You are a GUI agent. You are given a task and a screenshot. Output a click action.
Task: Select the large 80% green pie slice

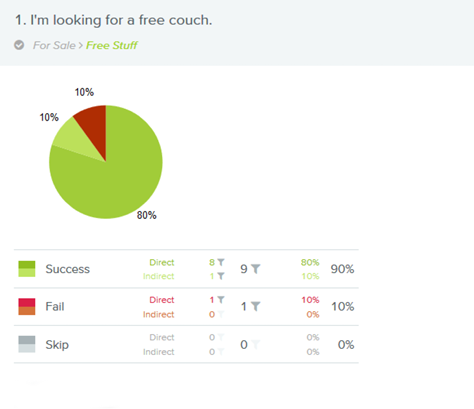[x=117, y=180]
